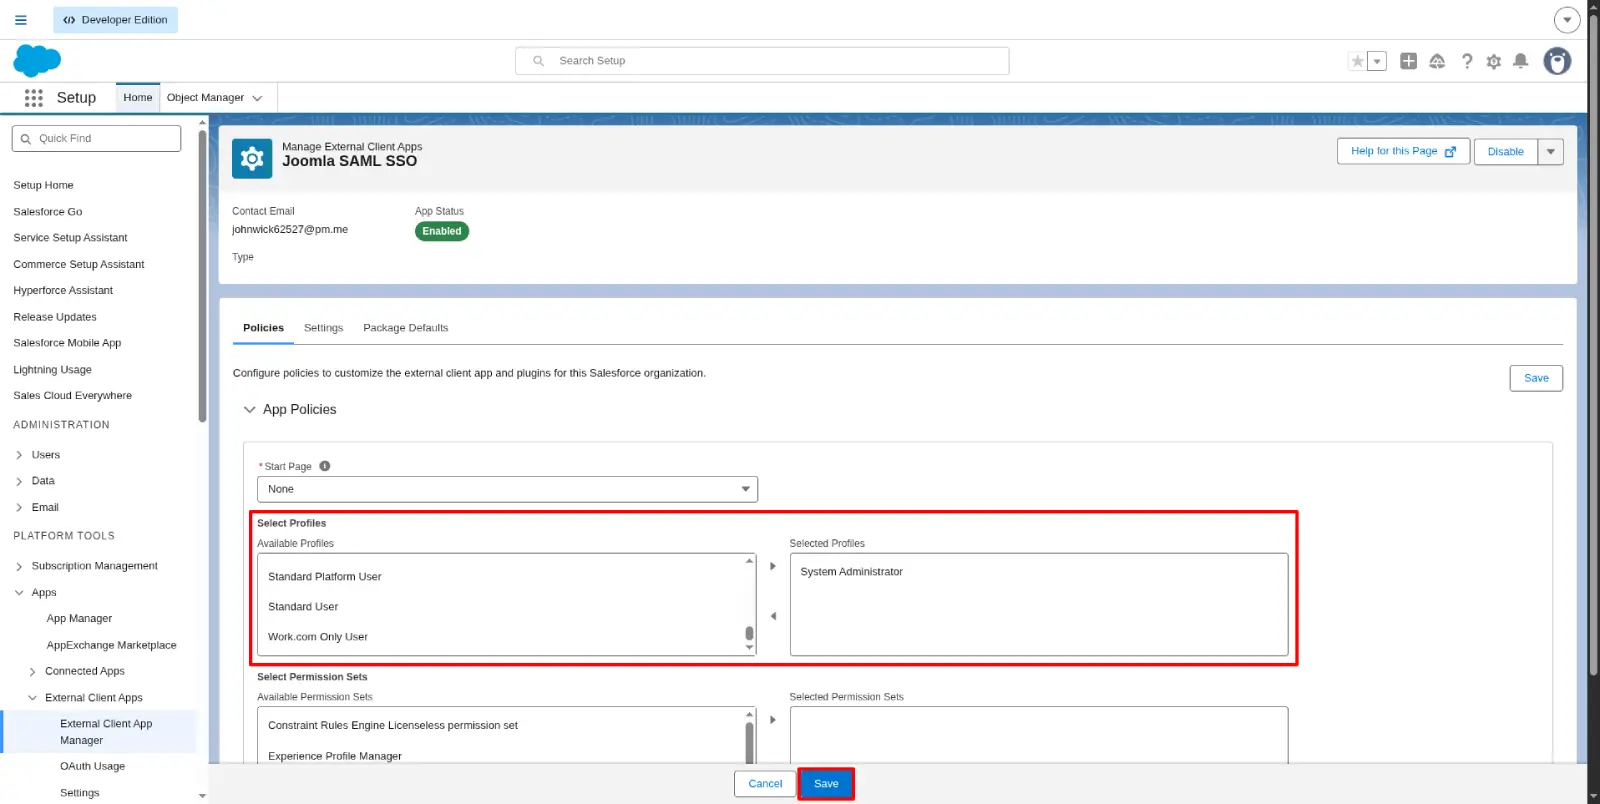Open the Package Defaults tab
Viewport: 1600px width, 804px height.
(406, 328)
